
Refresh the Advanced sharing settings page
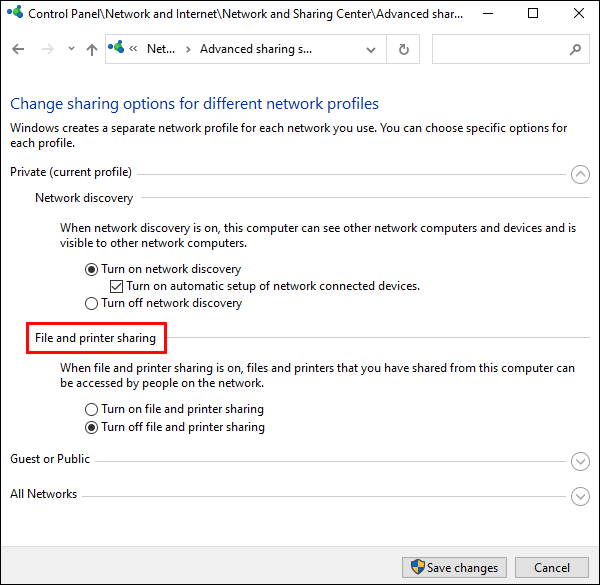pyautogui.click(x=403, y=49)
